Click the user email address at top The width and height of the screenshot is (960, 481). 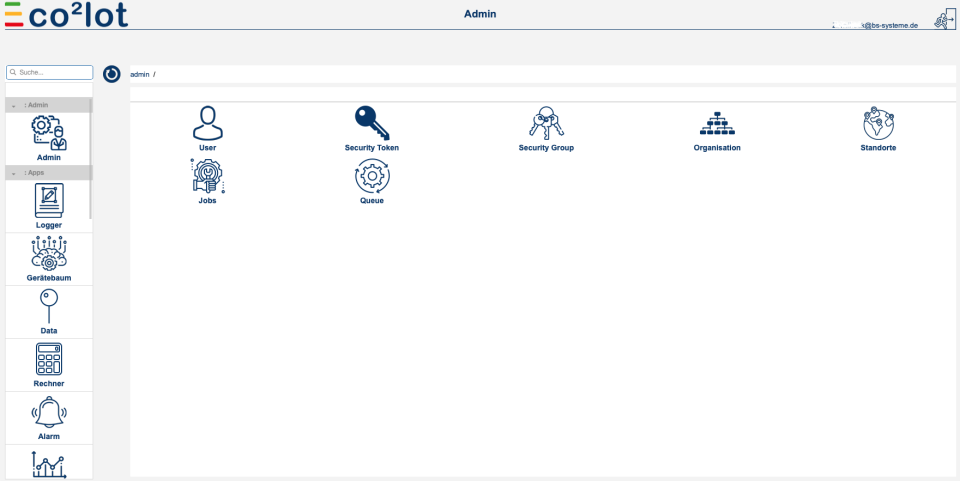coord(875,25)
